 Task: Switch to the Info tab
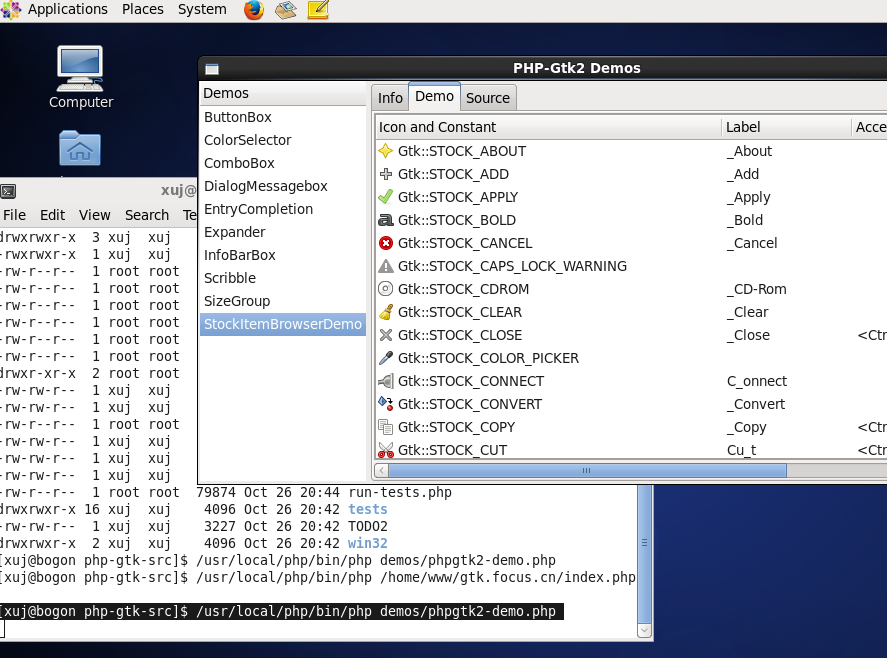pyautogui.click(x=389, y=97)
